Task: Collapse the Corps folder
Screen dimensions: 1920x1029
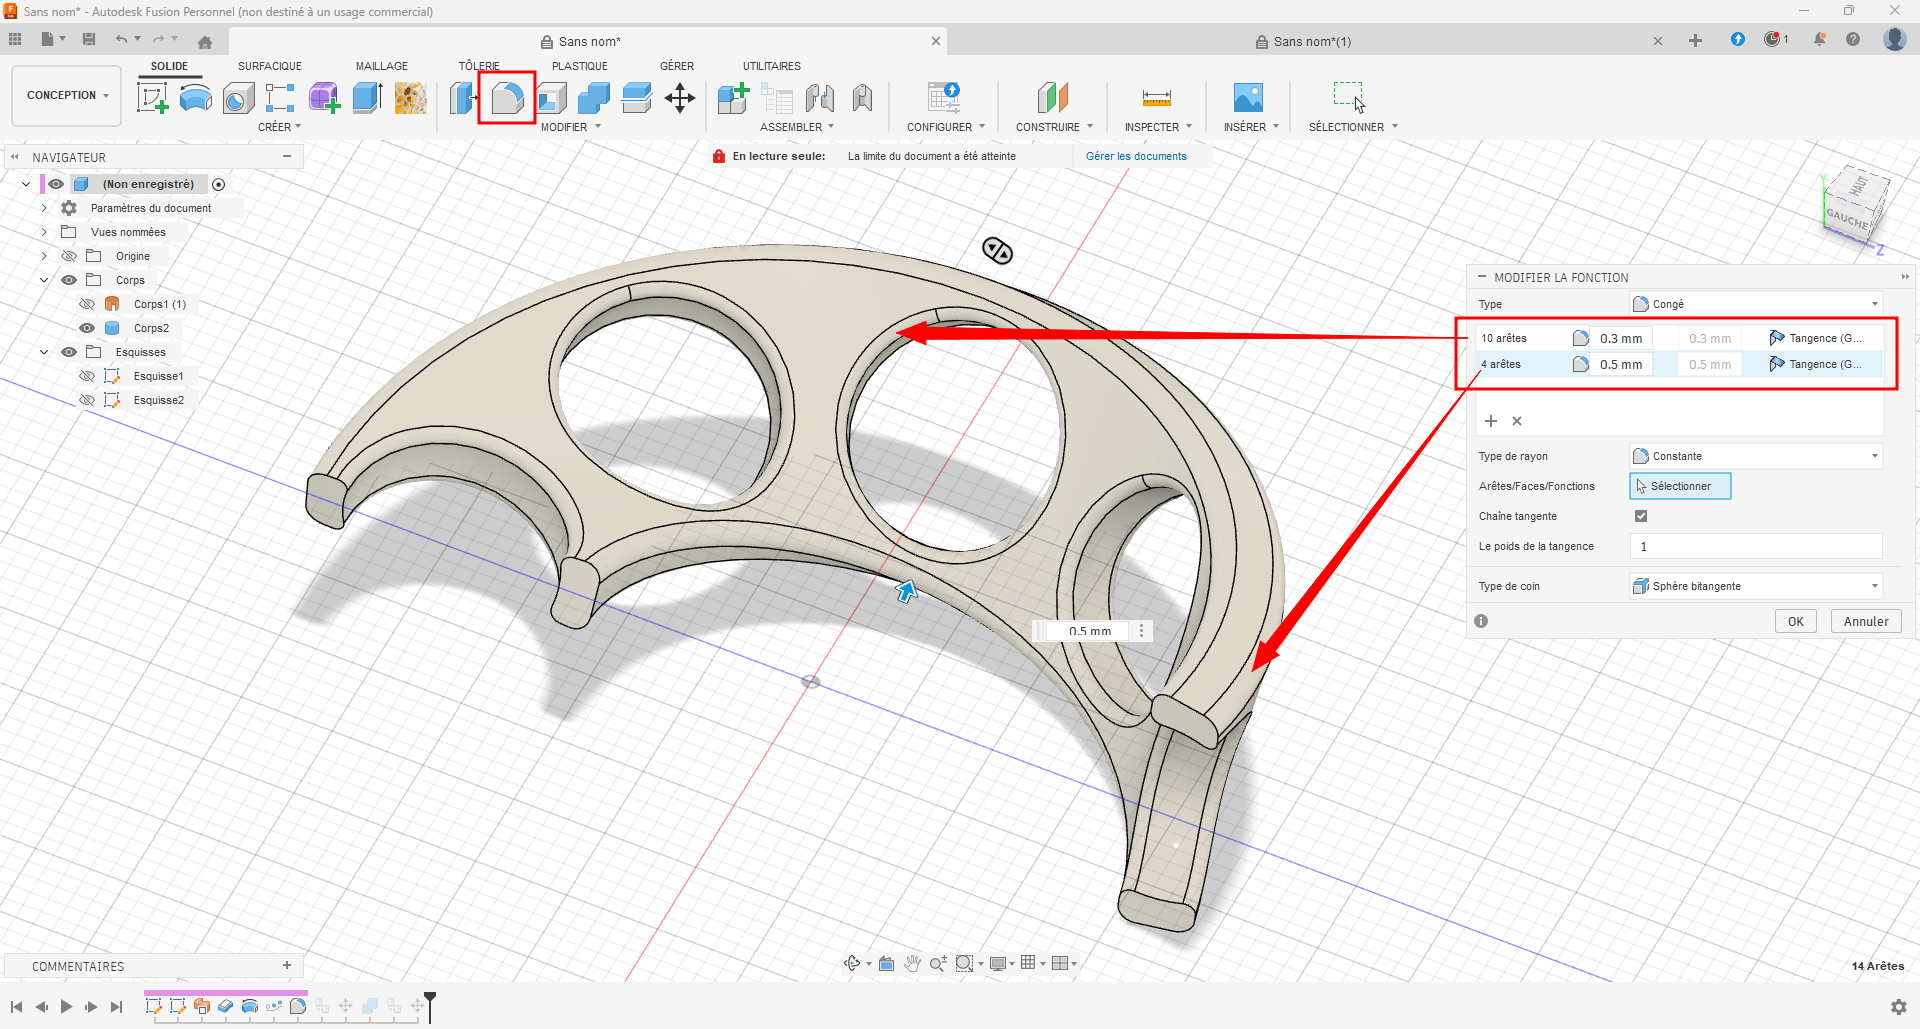Action: [x=44, y=280]
